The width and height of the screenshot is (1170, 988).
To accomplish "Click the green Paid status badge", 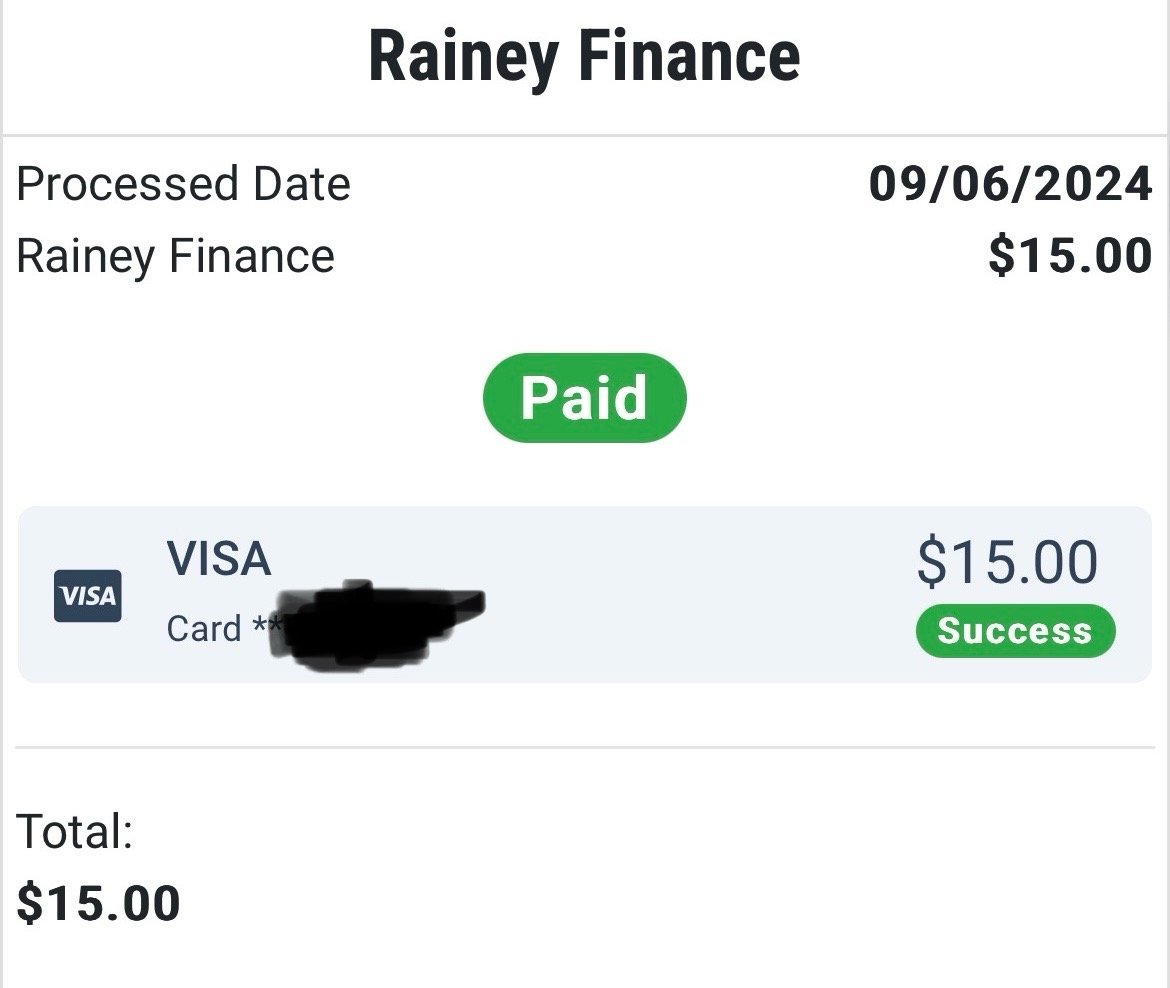I will tap(584, 398).
